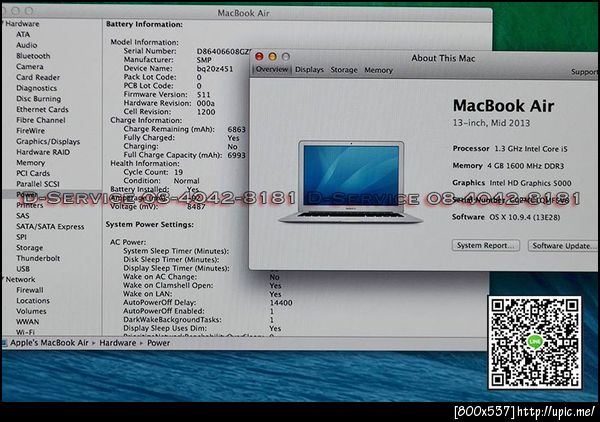Image resolution: width=600 pixels, height=422 pixels.
Task: Select Memory in the System Report sidebar
Action: tap(30, 163)
